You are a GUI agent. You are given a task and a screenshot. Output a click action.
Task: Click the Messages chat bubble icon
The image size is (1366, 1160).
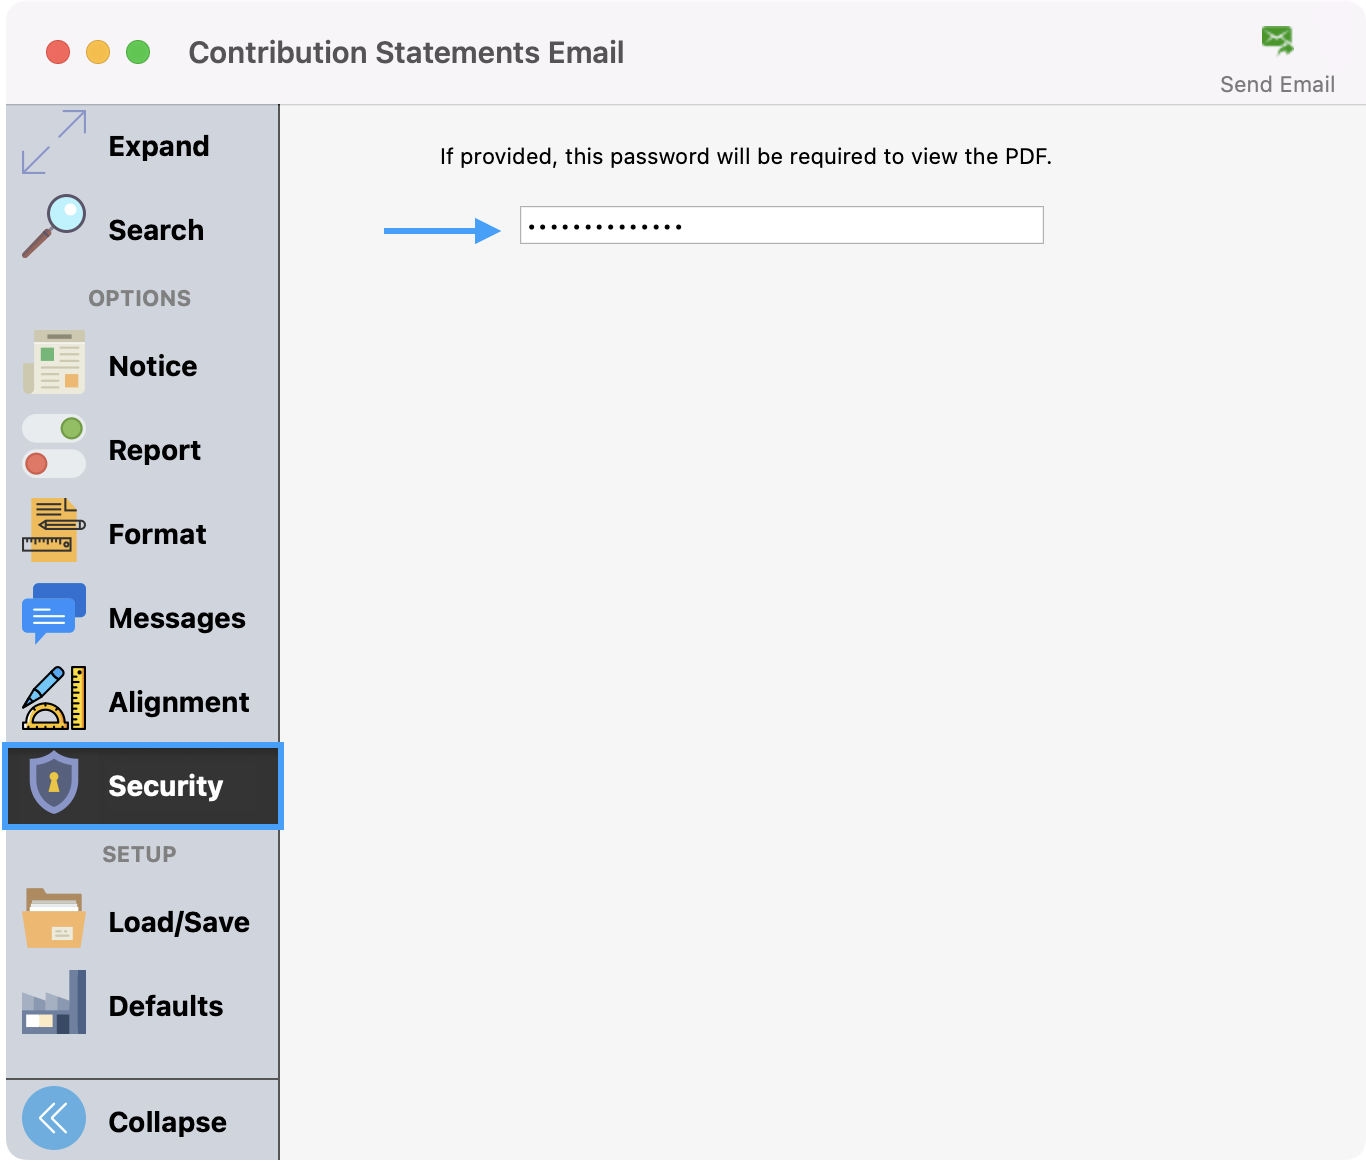[54, 614]
